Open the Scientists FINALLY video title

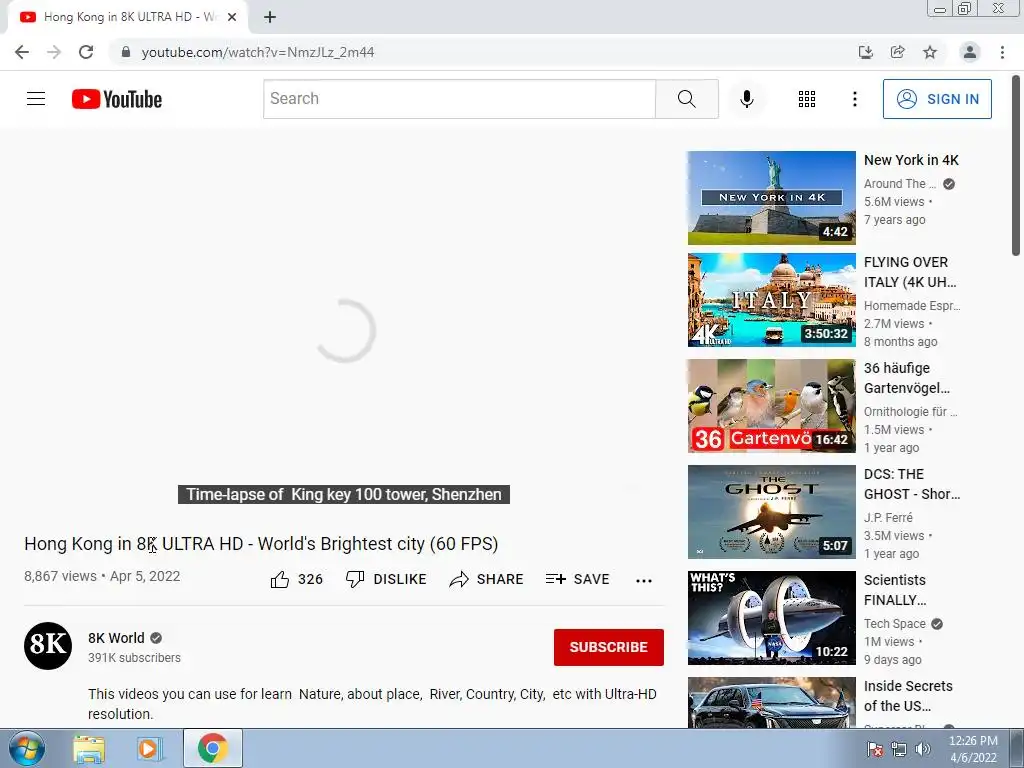pyautogui.click(x=895, y=590)
